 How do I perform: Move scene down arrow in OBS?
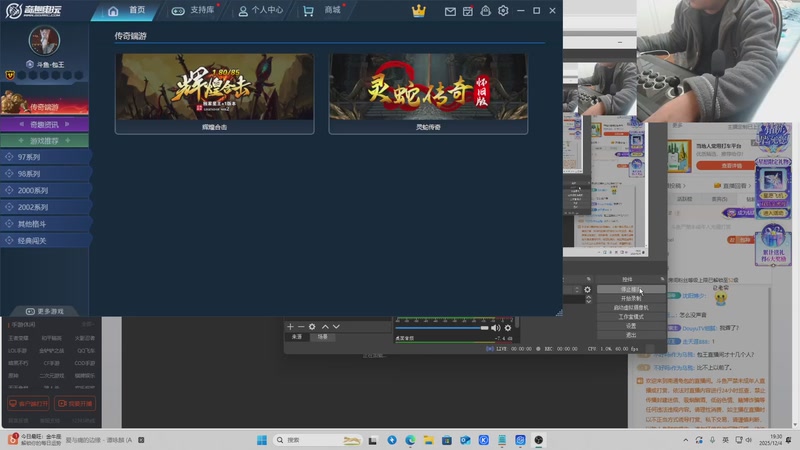pyautogui.click(x=336, y=327)
